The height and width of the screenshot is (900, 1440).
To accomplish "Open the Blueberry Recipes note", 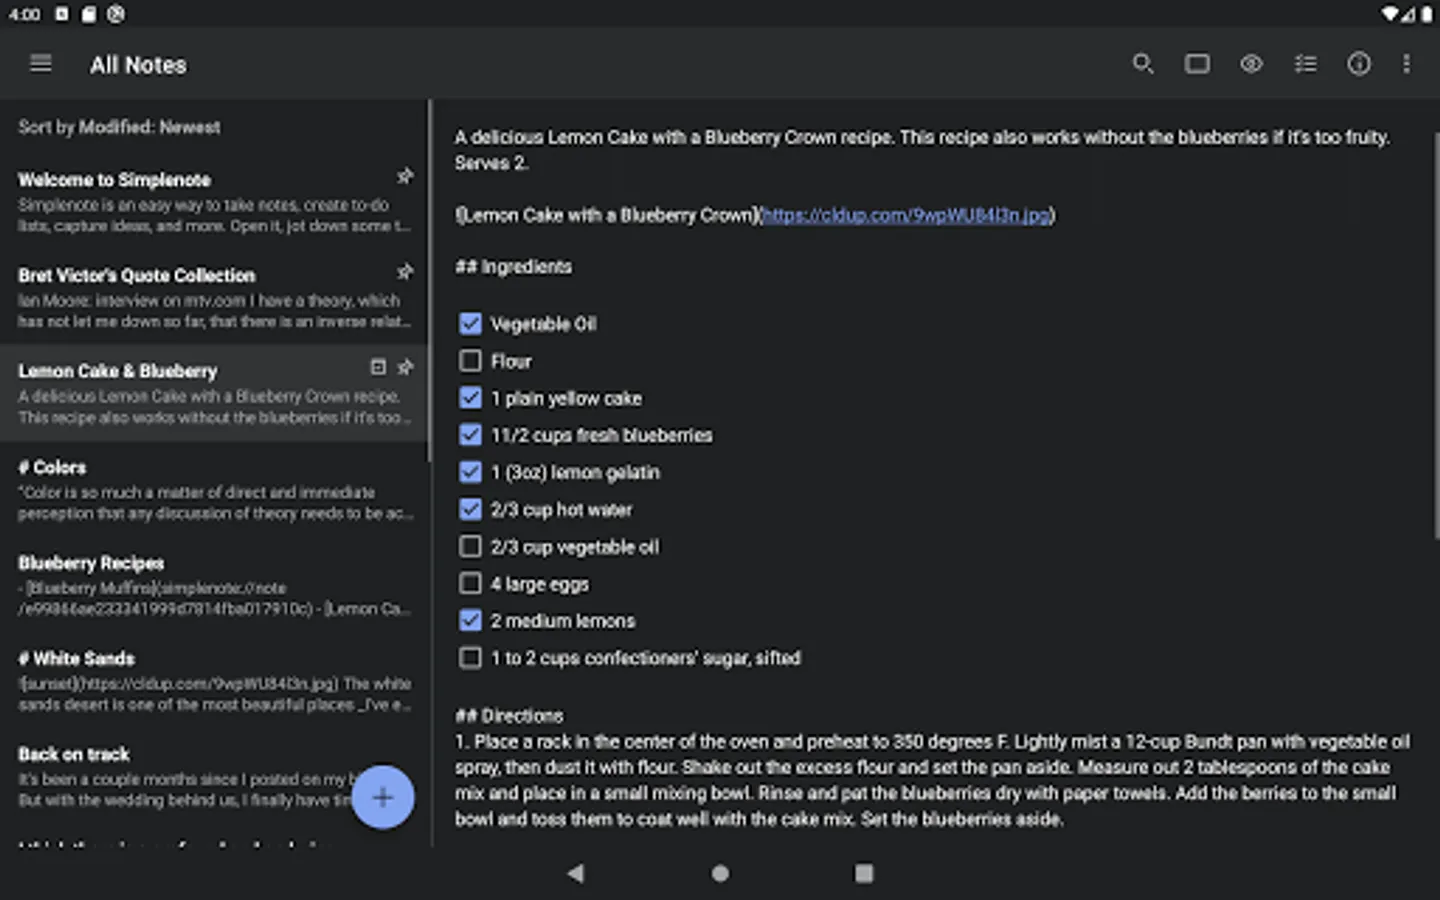I will 214,585.
